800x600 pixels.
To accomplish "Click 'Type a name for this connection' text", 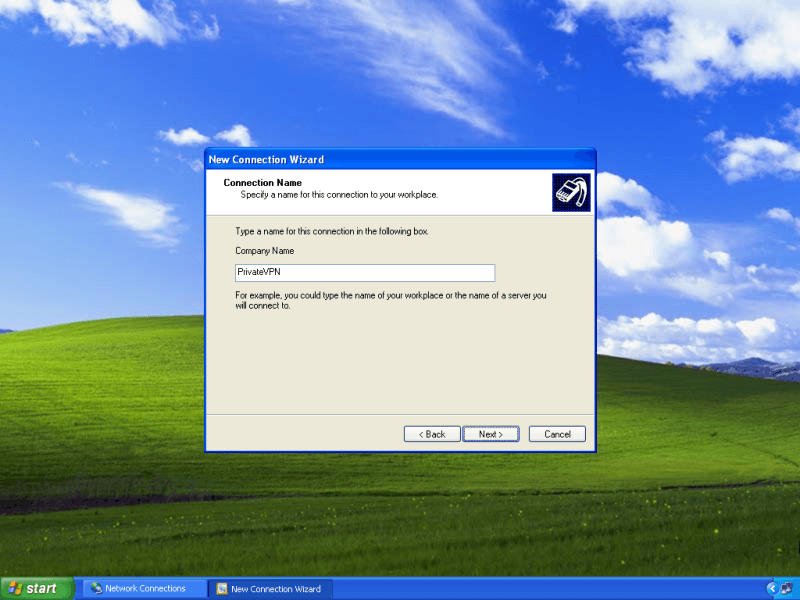I will point(332,231).
